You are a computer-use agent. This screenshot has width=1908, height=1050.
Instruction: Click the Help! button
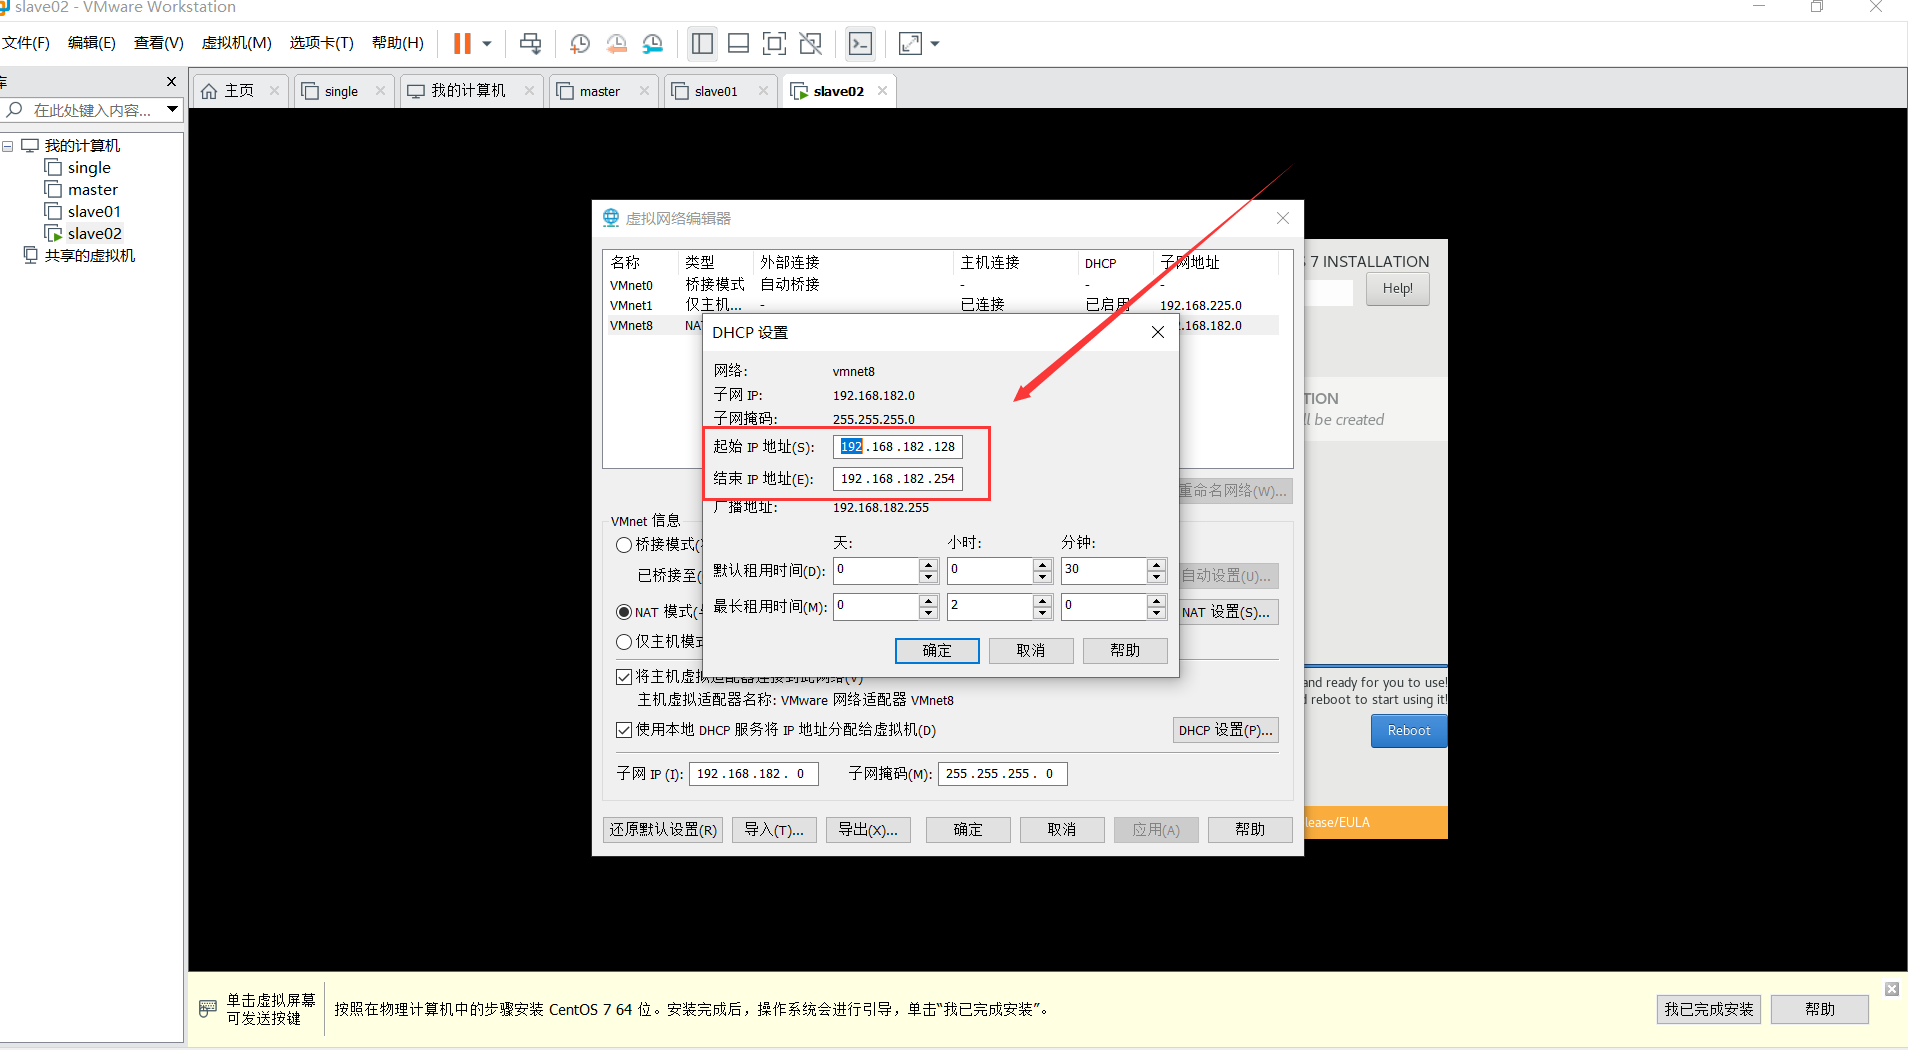[1397, 288]
